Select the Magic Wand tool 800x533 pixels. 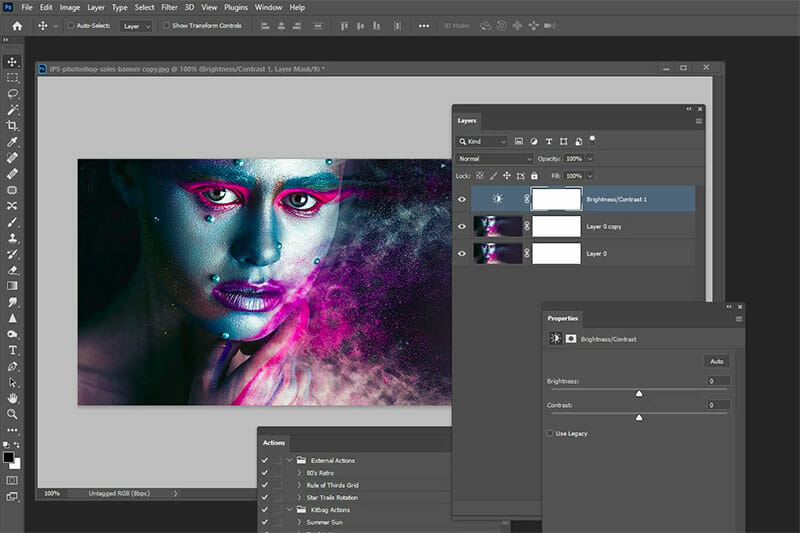(x=13, y=109)
